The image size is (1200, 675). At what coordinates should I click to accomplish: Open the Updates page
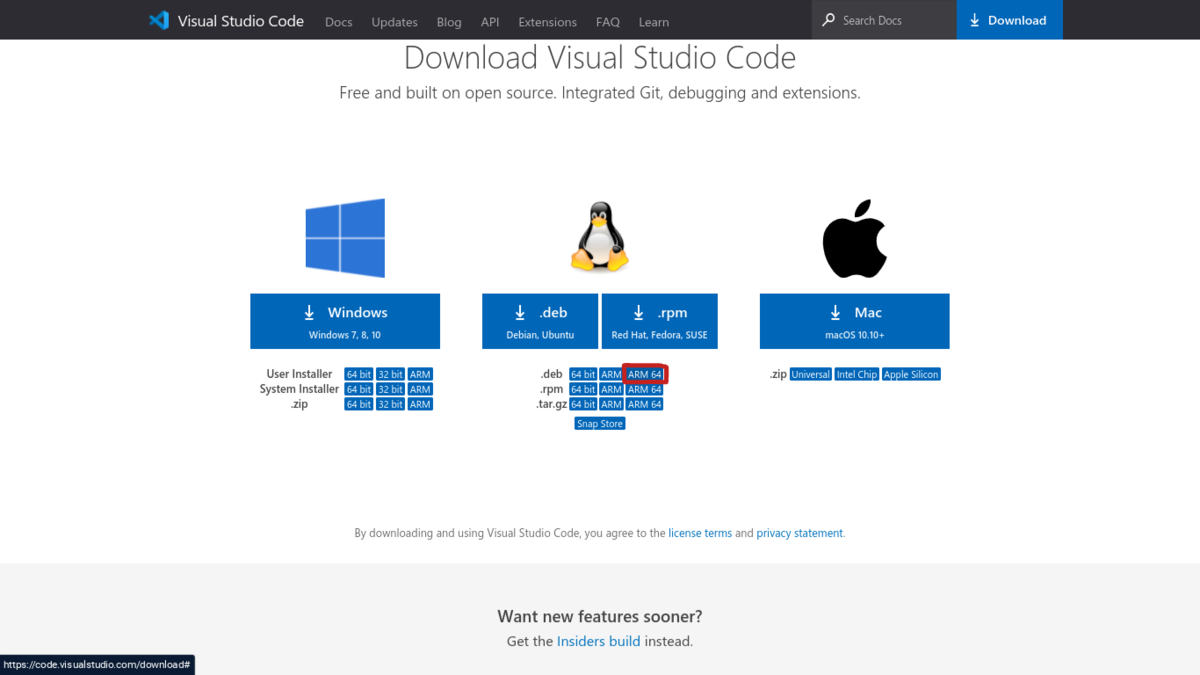(x=394, y=22)
